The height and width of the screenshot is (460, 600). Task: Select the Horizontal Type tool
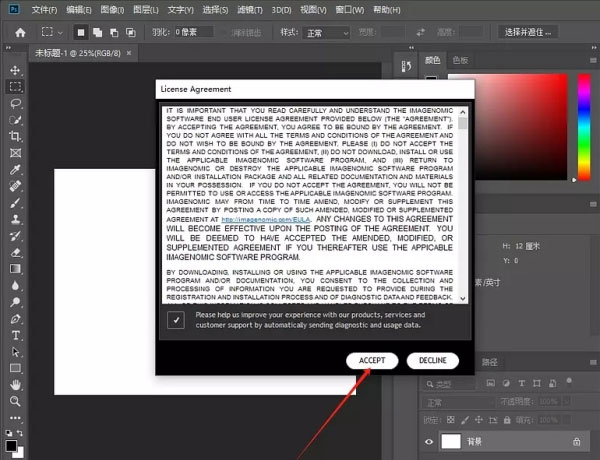coord(16,334)
